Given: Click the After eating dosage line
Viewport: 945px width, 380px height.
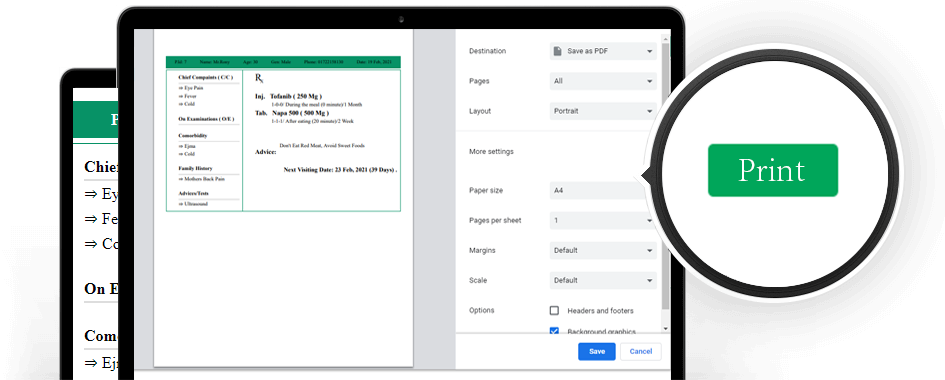Looking at the screenshot, I should 312,121.
